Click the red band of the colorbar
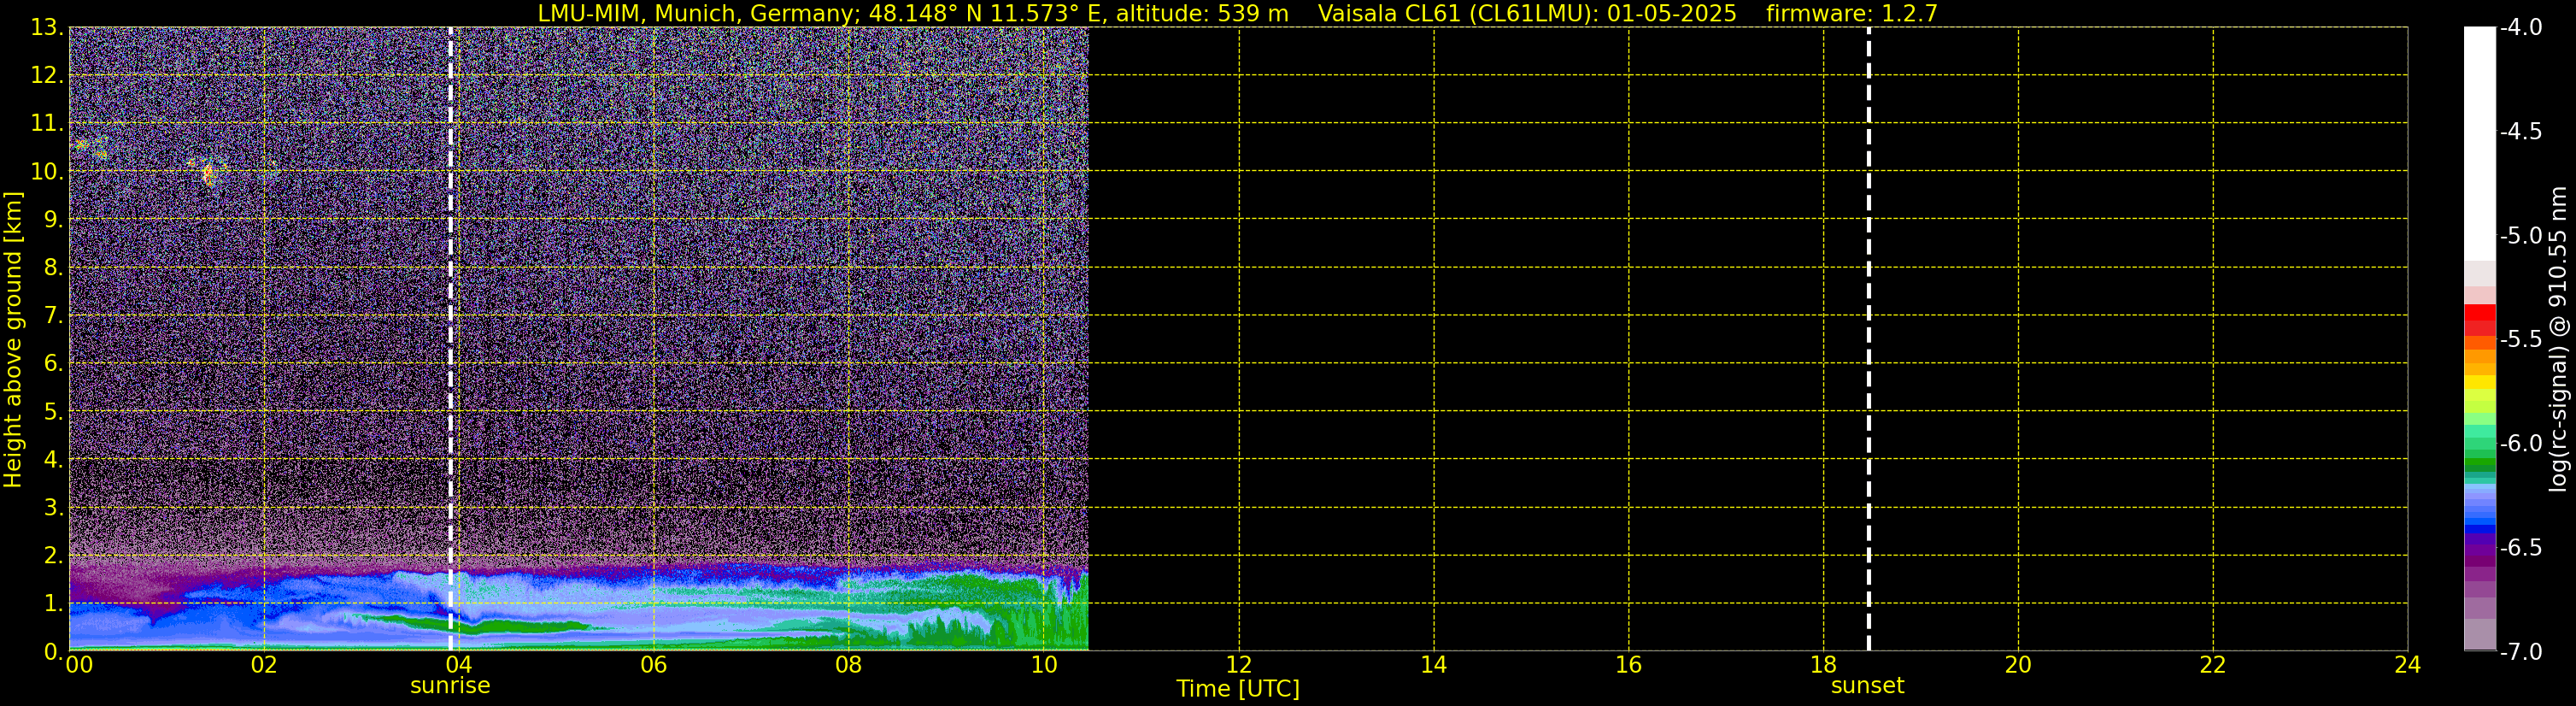 point(2479,320)
